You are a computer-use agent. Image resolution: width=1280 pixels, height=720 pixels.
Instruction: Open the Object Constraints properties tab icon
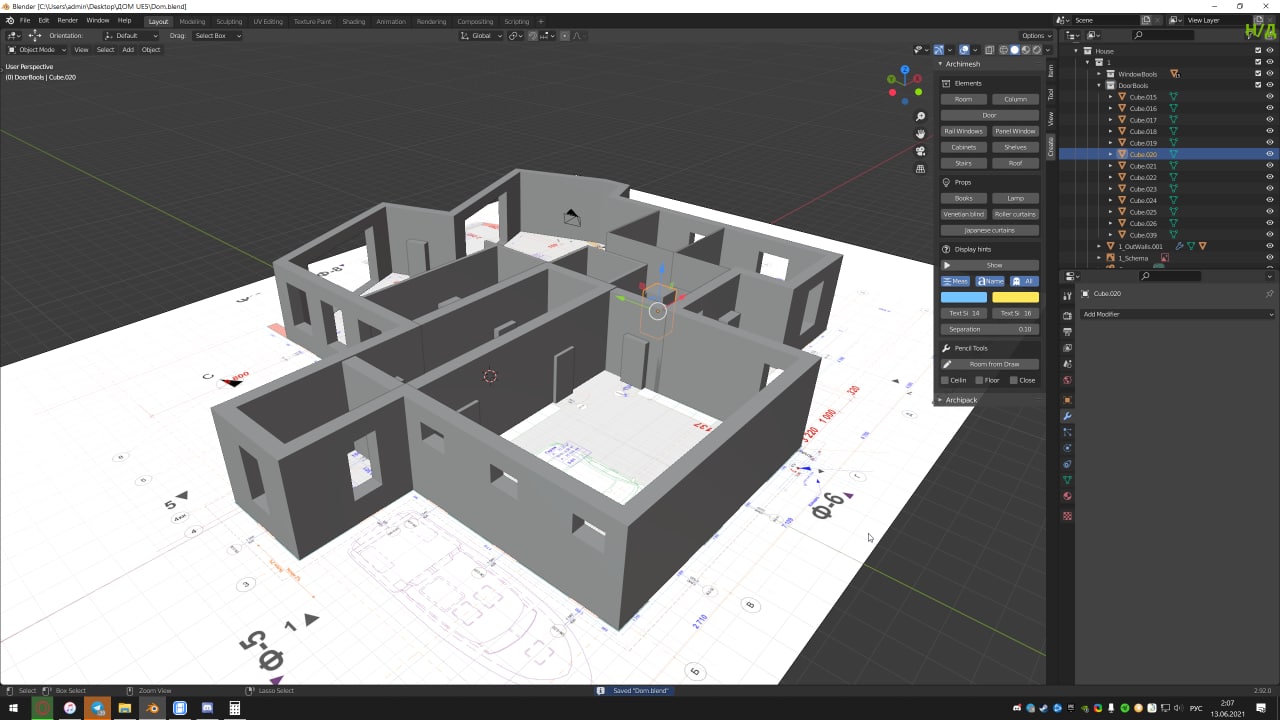[x=1067, y=464]
